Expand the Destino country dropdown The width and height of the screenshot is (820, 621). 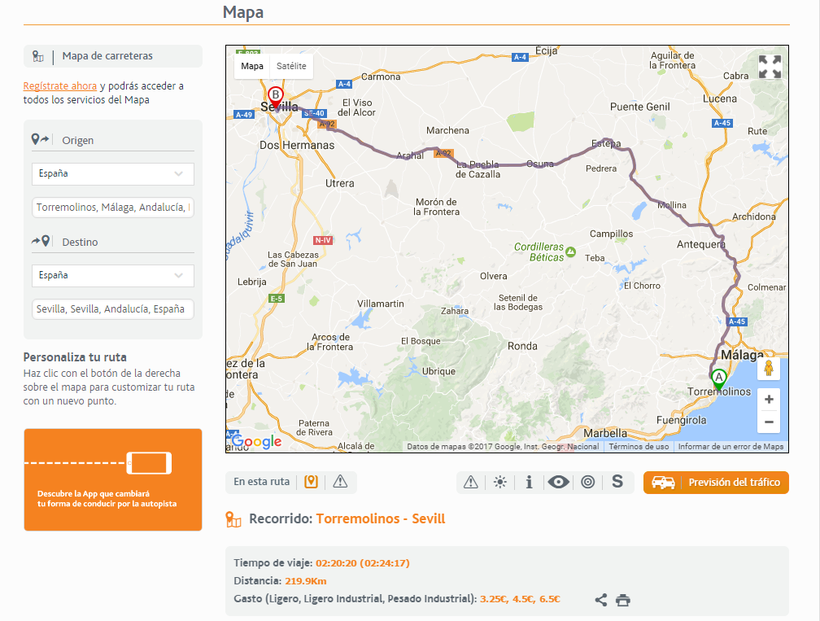[x=112, y=276]
